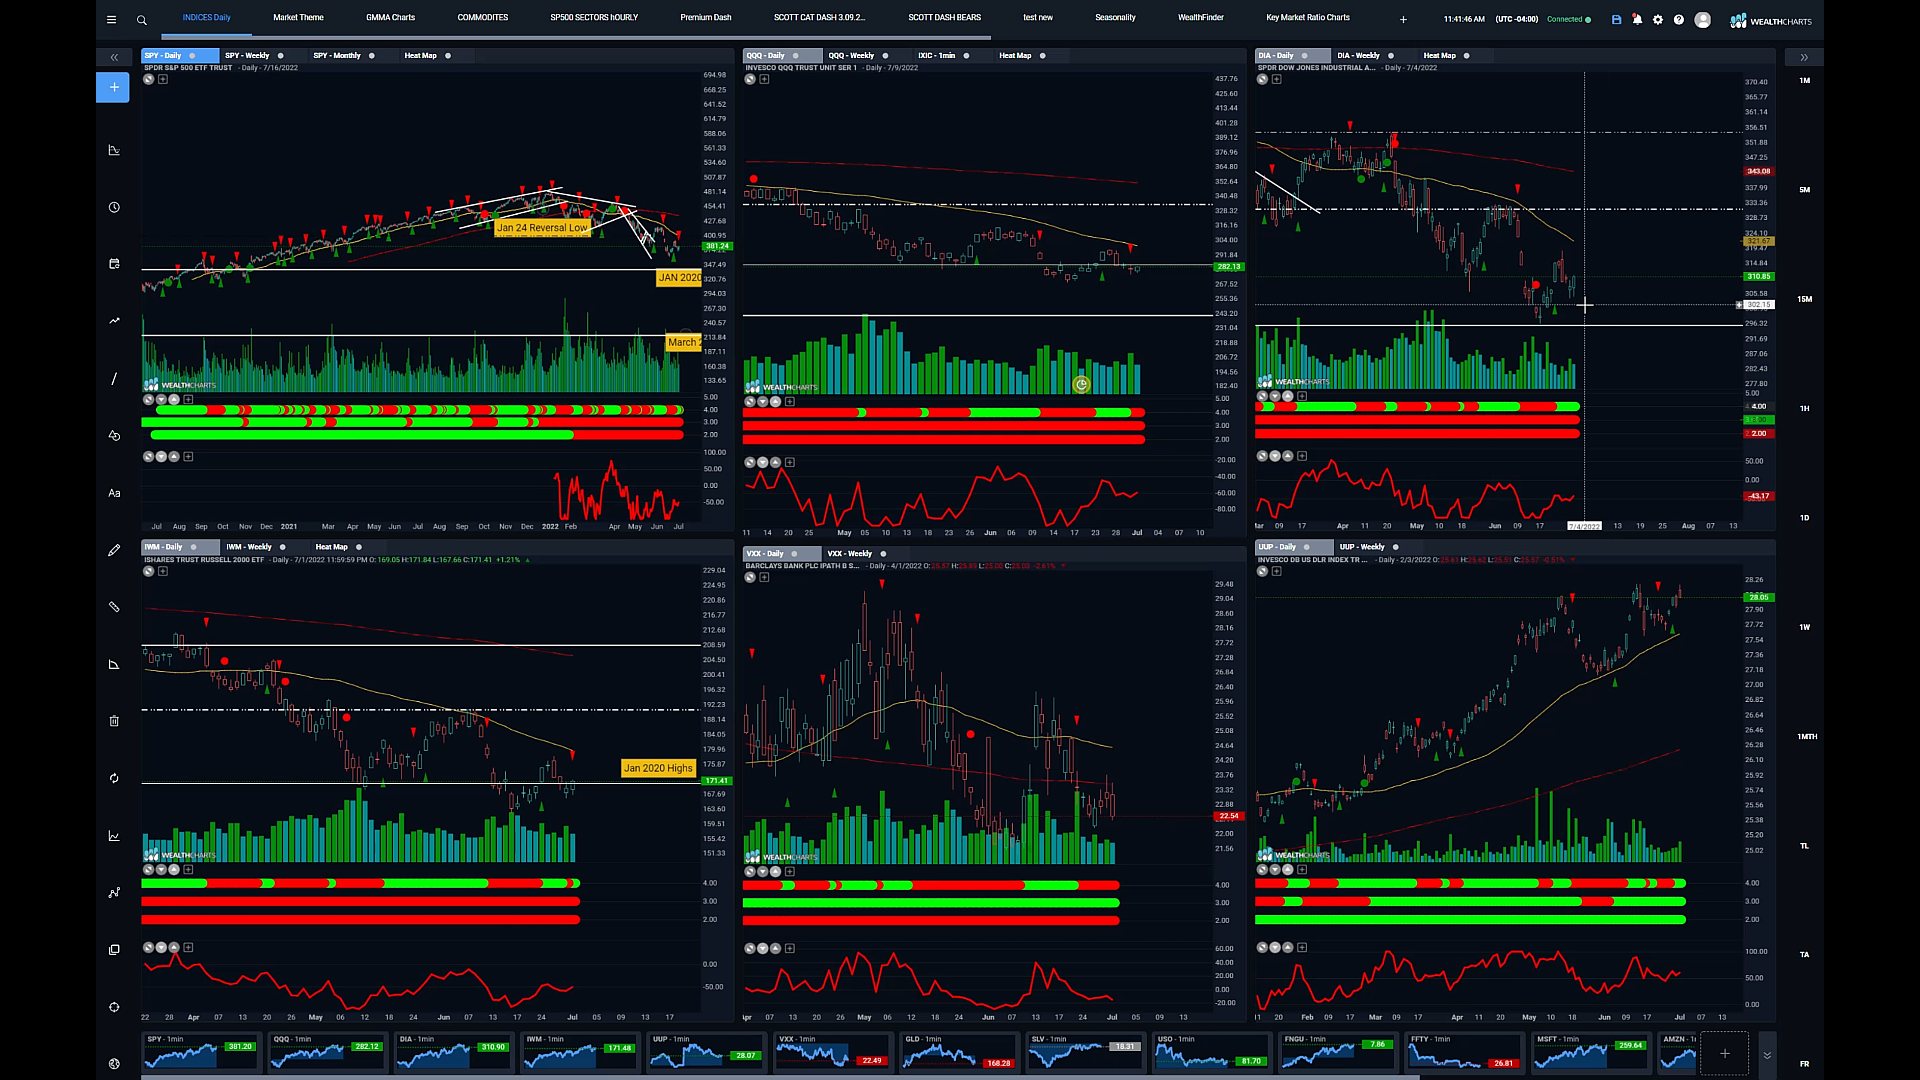Expand ticker strip with down chevrons
The image size is (1920, 1080).
pyautogui.click(x=1767, y=1055)
